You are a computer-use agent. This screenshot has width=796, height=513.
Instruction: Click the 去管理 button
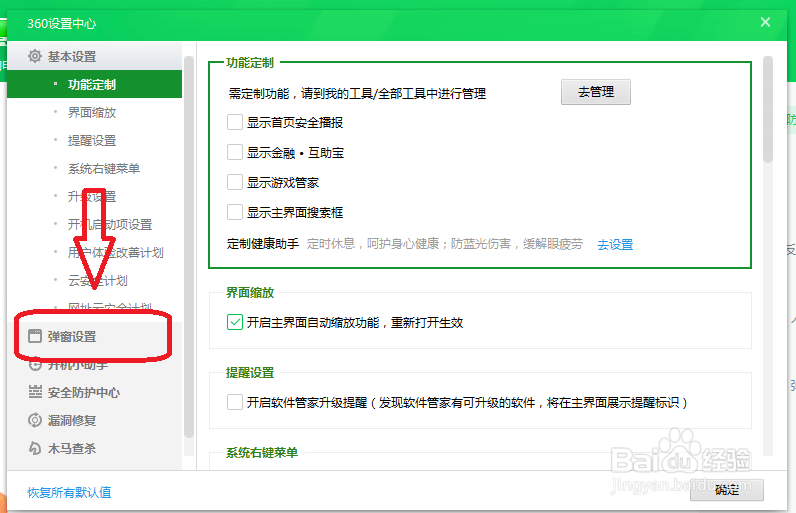(x=595, y=92)
